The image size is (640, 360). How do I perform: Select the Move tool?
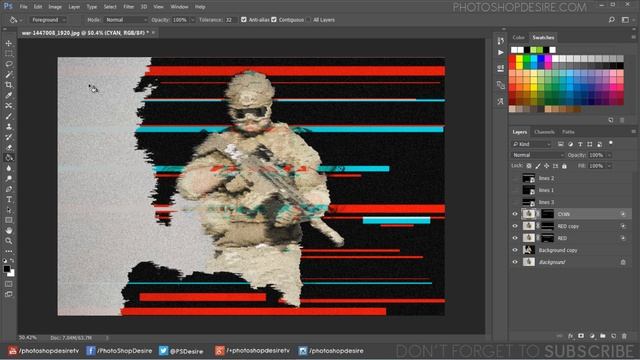[9, 43]
